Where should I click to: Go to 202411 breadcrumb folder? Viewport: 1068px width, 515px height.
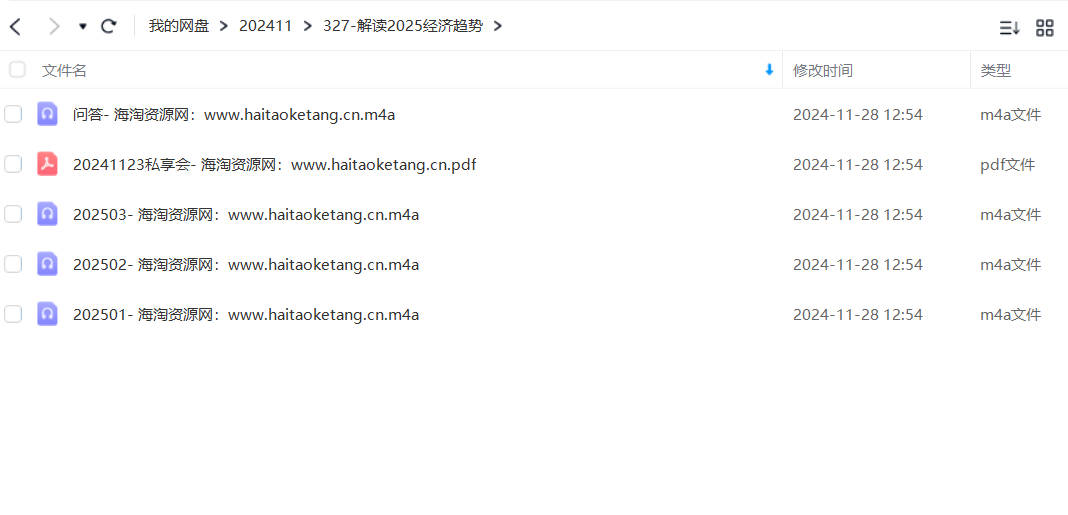pos(266,27)
